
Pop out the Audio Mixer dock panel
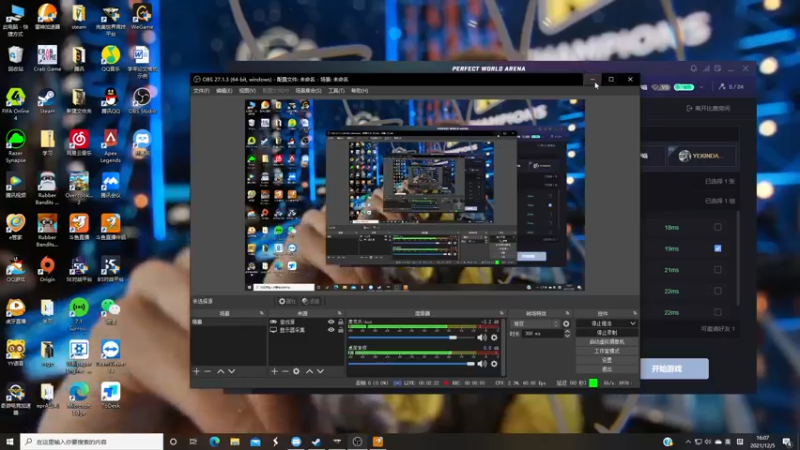502,313
